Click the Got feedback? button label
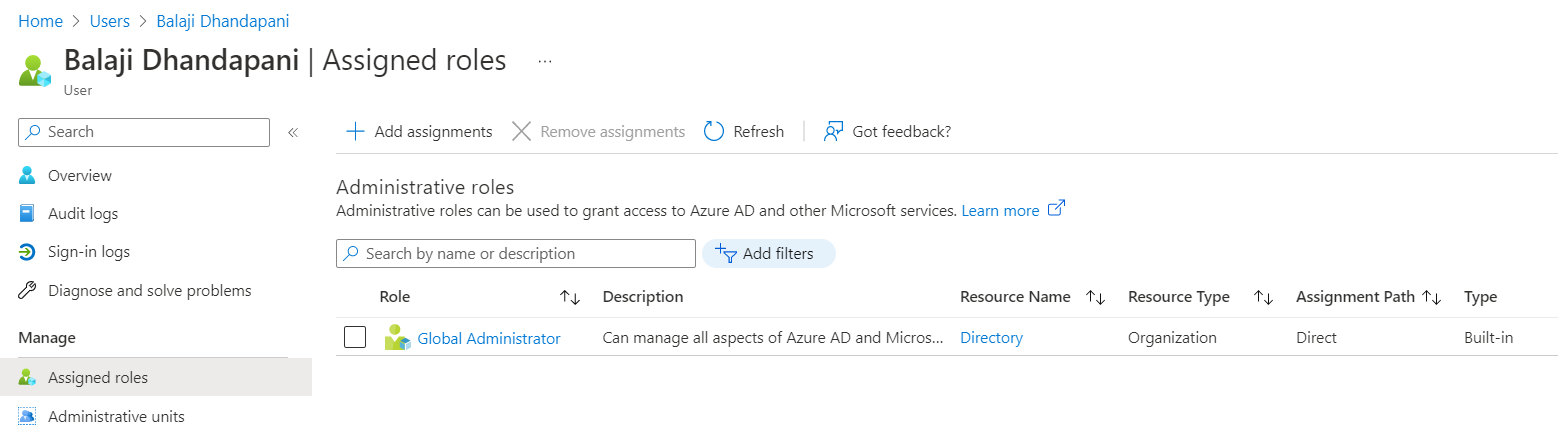 [x=901, y=131]
